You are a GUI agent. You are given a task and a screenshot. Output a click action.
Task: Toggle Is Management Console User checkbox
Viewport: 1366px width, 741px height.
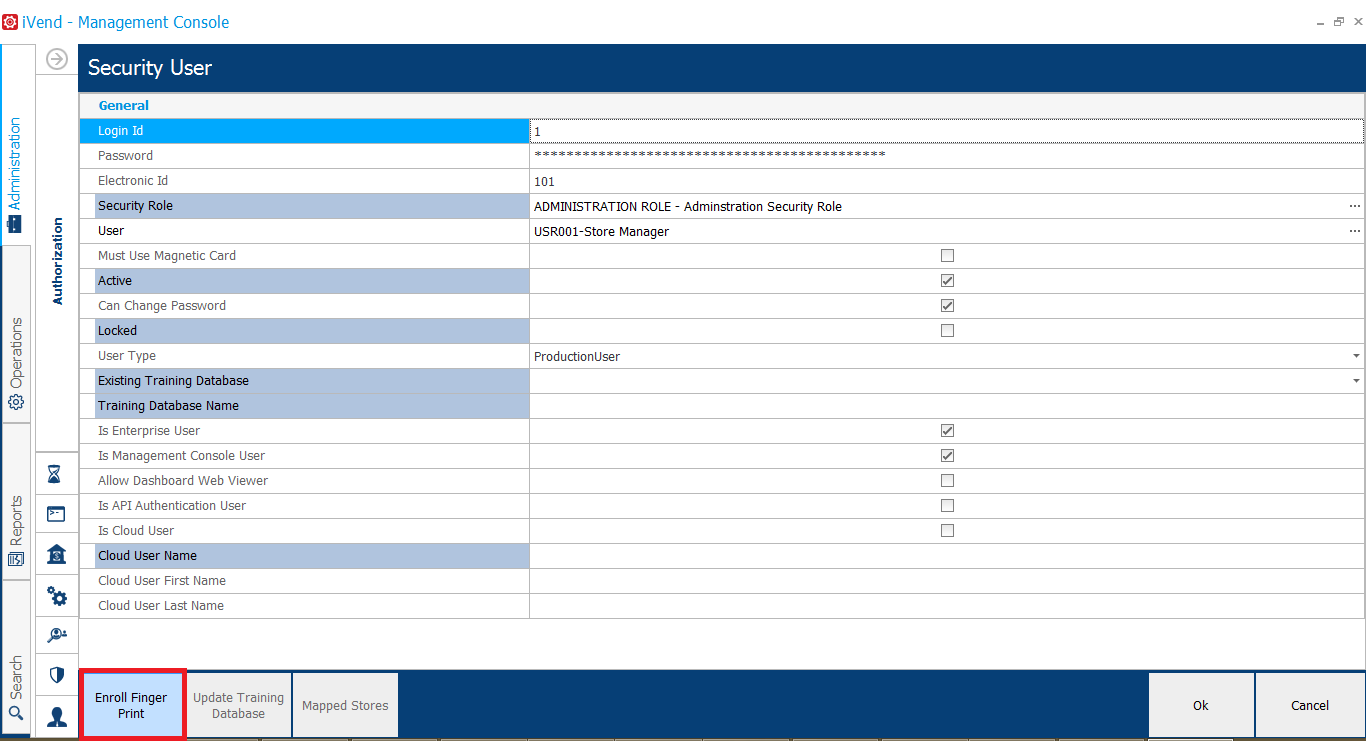(947, 456)
